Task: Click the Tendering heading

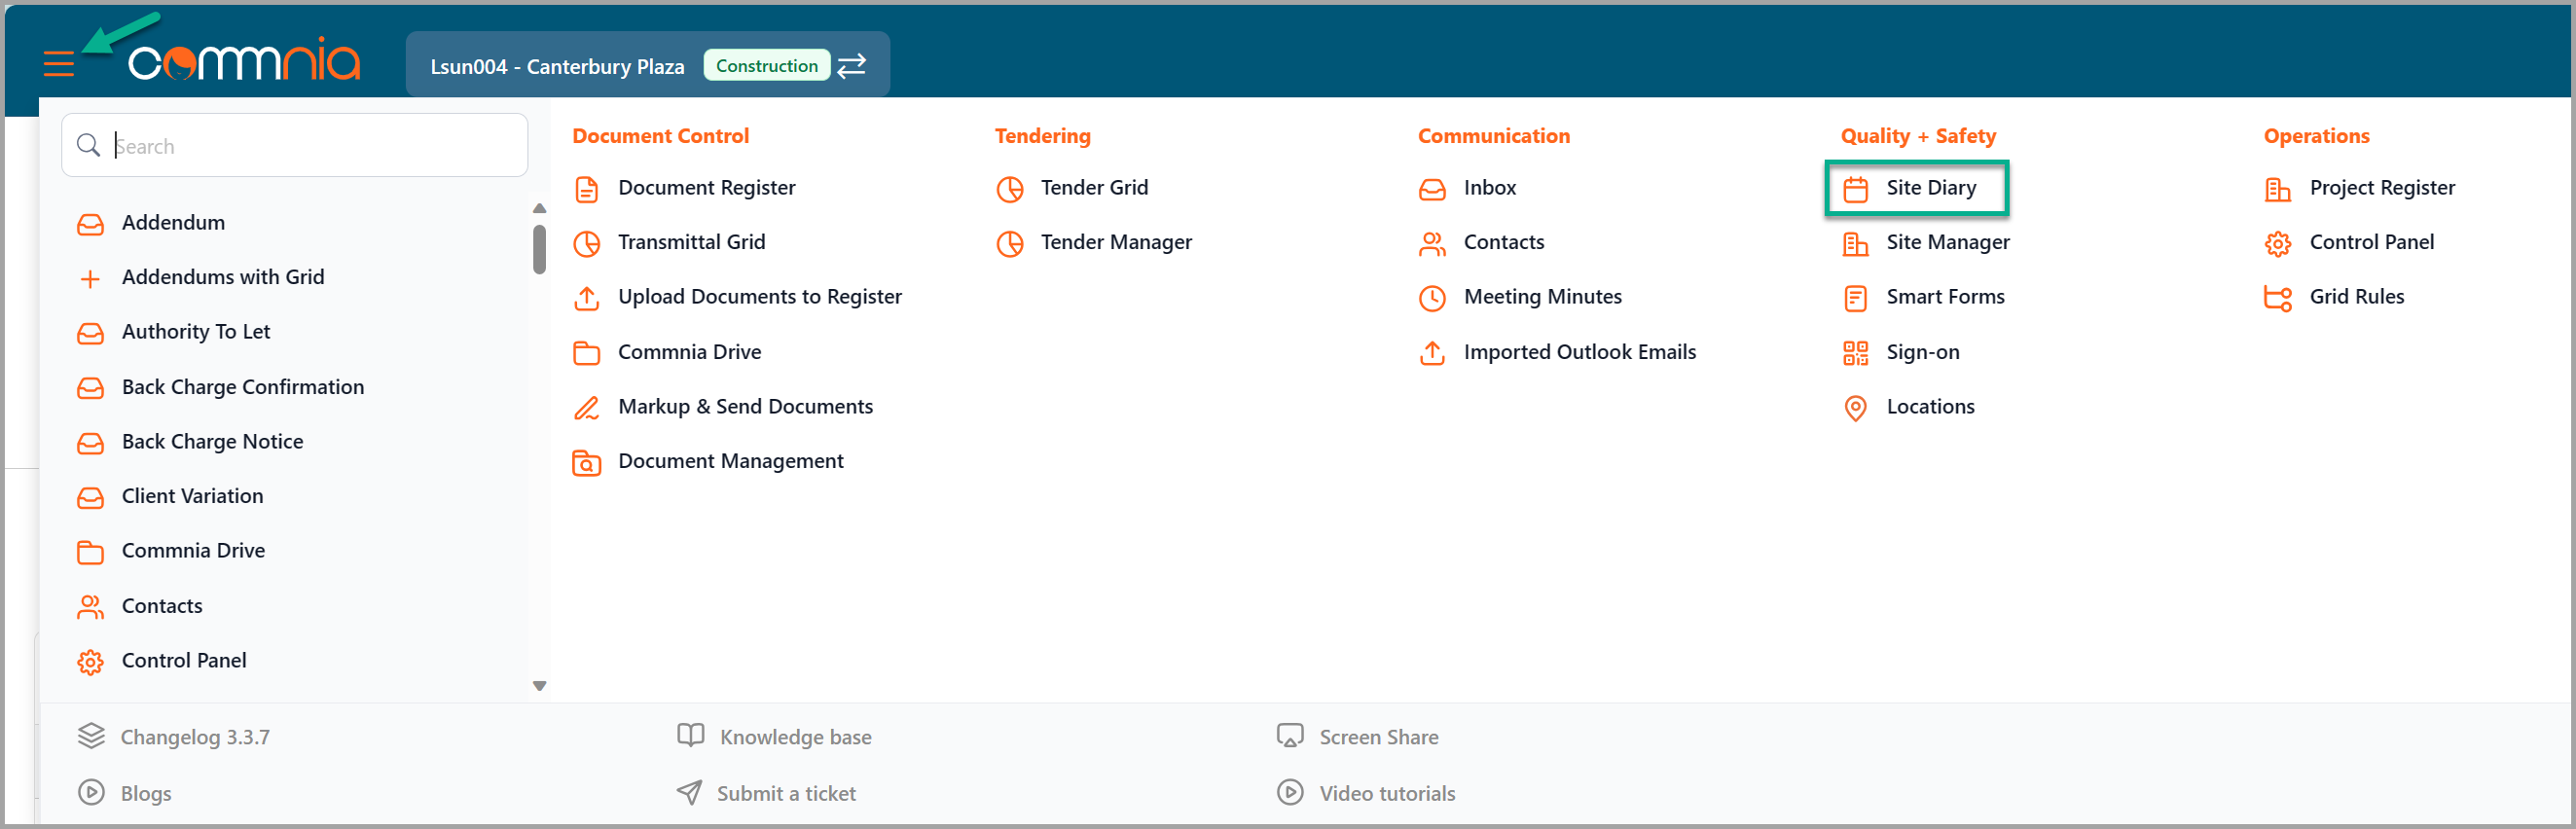Action: (1042, 136)
